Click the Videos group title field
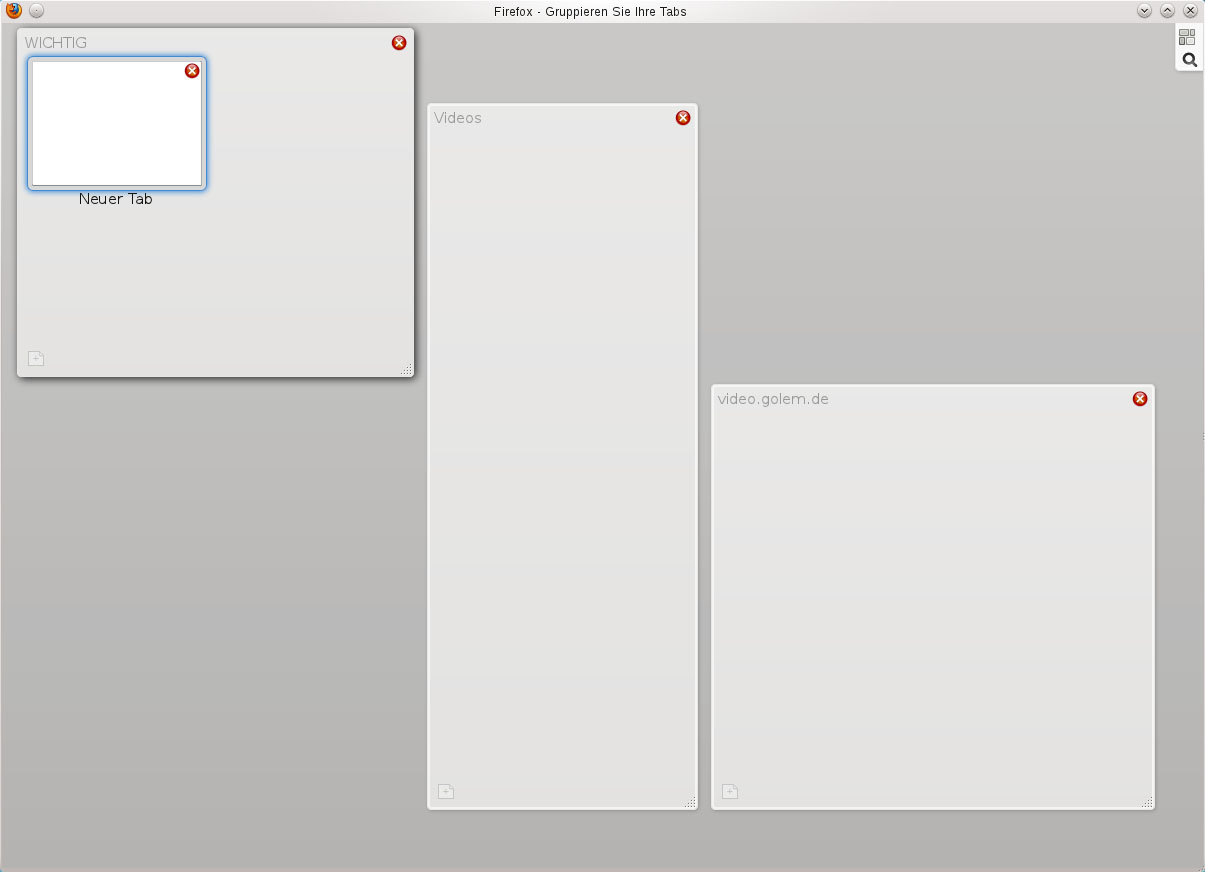 pyautogui.click(x=457, y=118)
